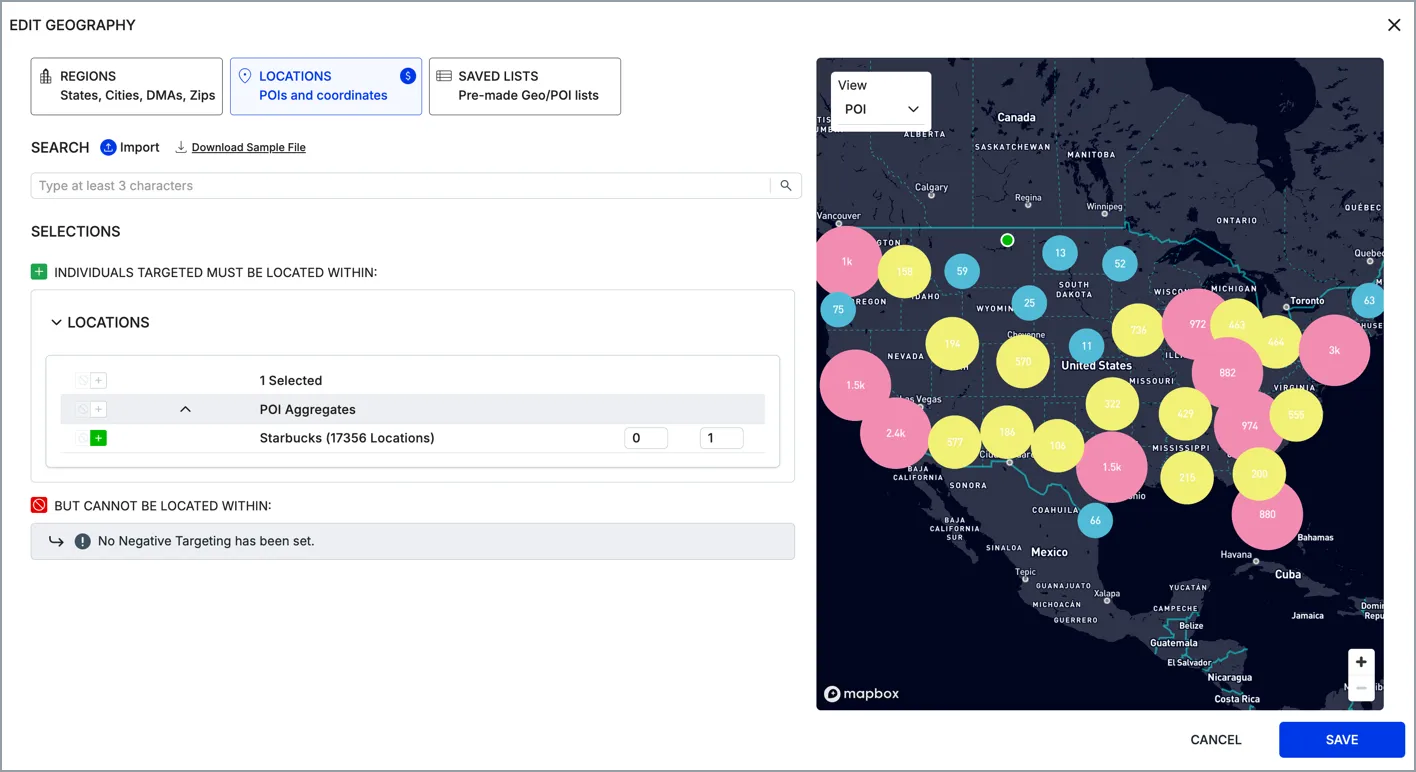Toggle the green include button for Starbucks
The width and height of the screenshot is (1416, 772).
coord(98,438)
